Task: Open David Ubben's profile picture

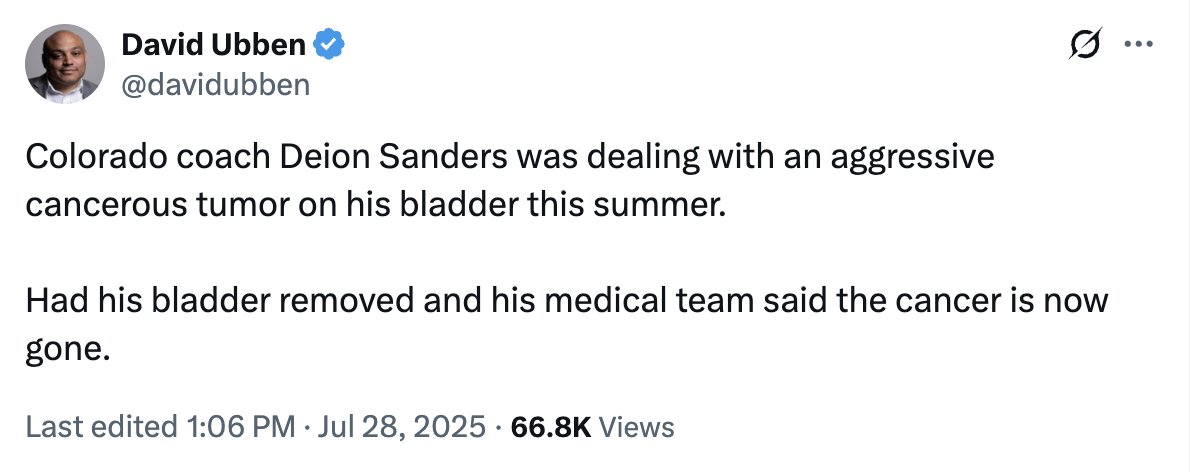Action: pyautogui.click(x=65, y=63)
